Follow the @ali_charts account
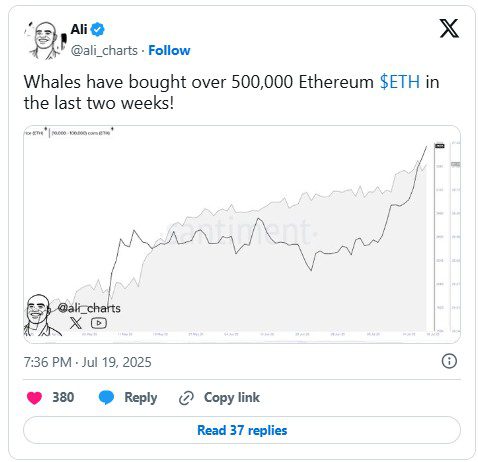Image resolution: width=478 pixels, height=462 pixels. pos(169,50)
